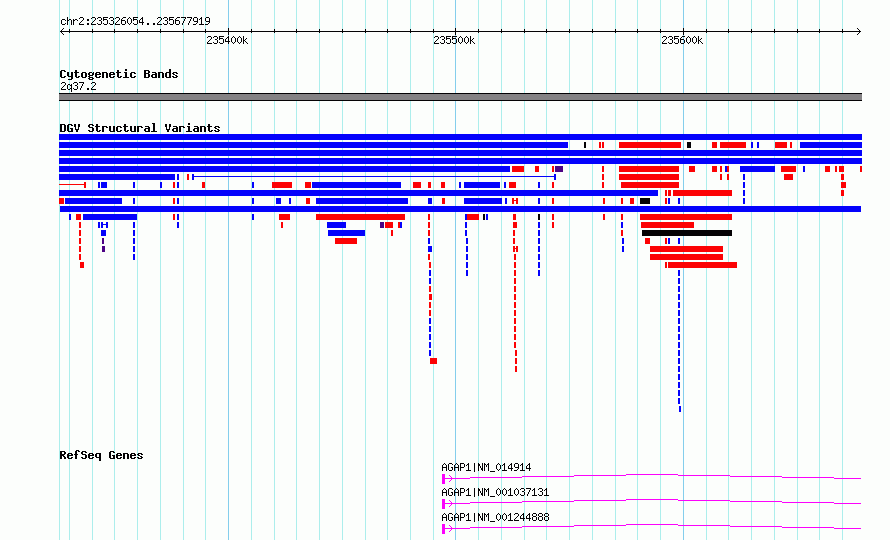Select the AGAP1|NM_001244888 transcript label

(496, 517)
